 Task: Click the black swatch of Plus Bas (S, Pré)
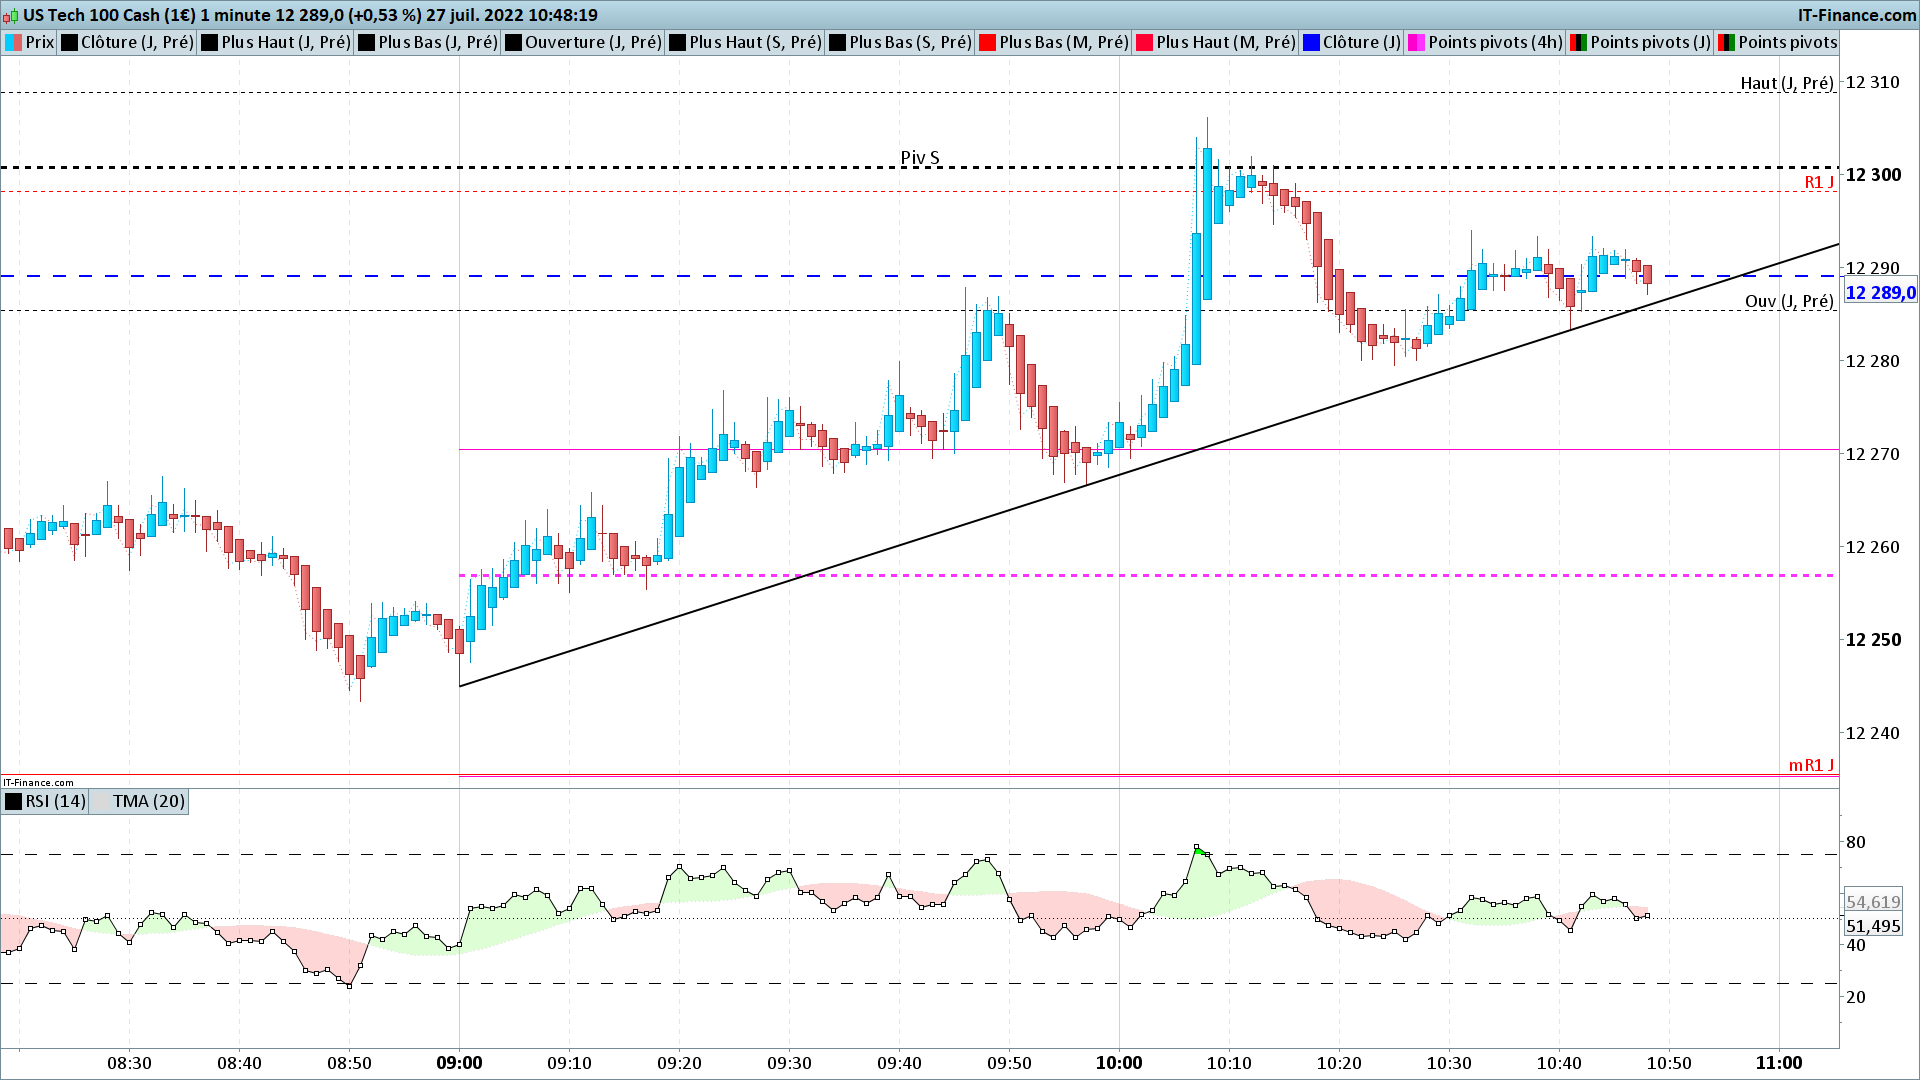pos(837,42)
